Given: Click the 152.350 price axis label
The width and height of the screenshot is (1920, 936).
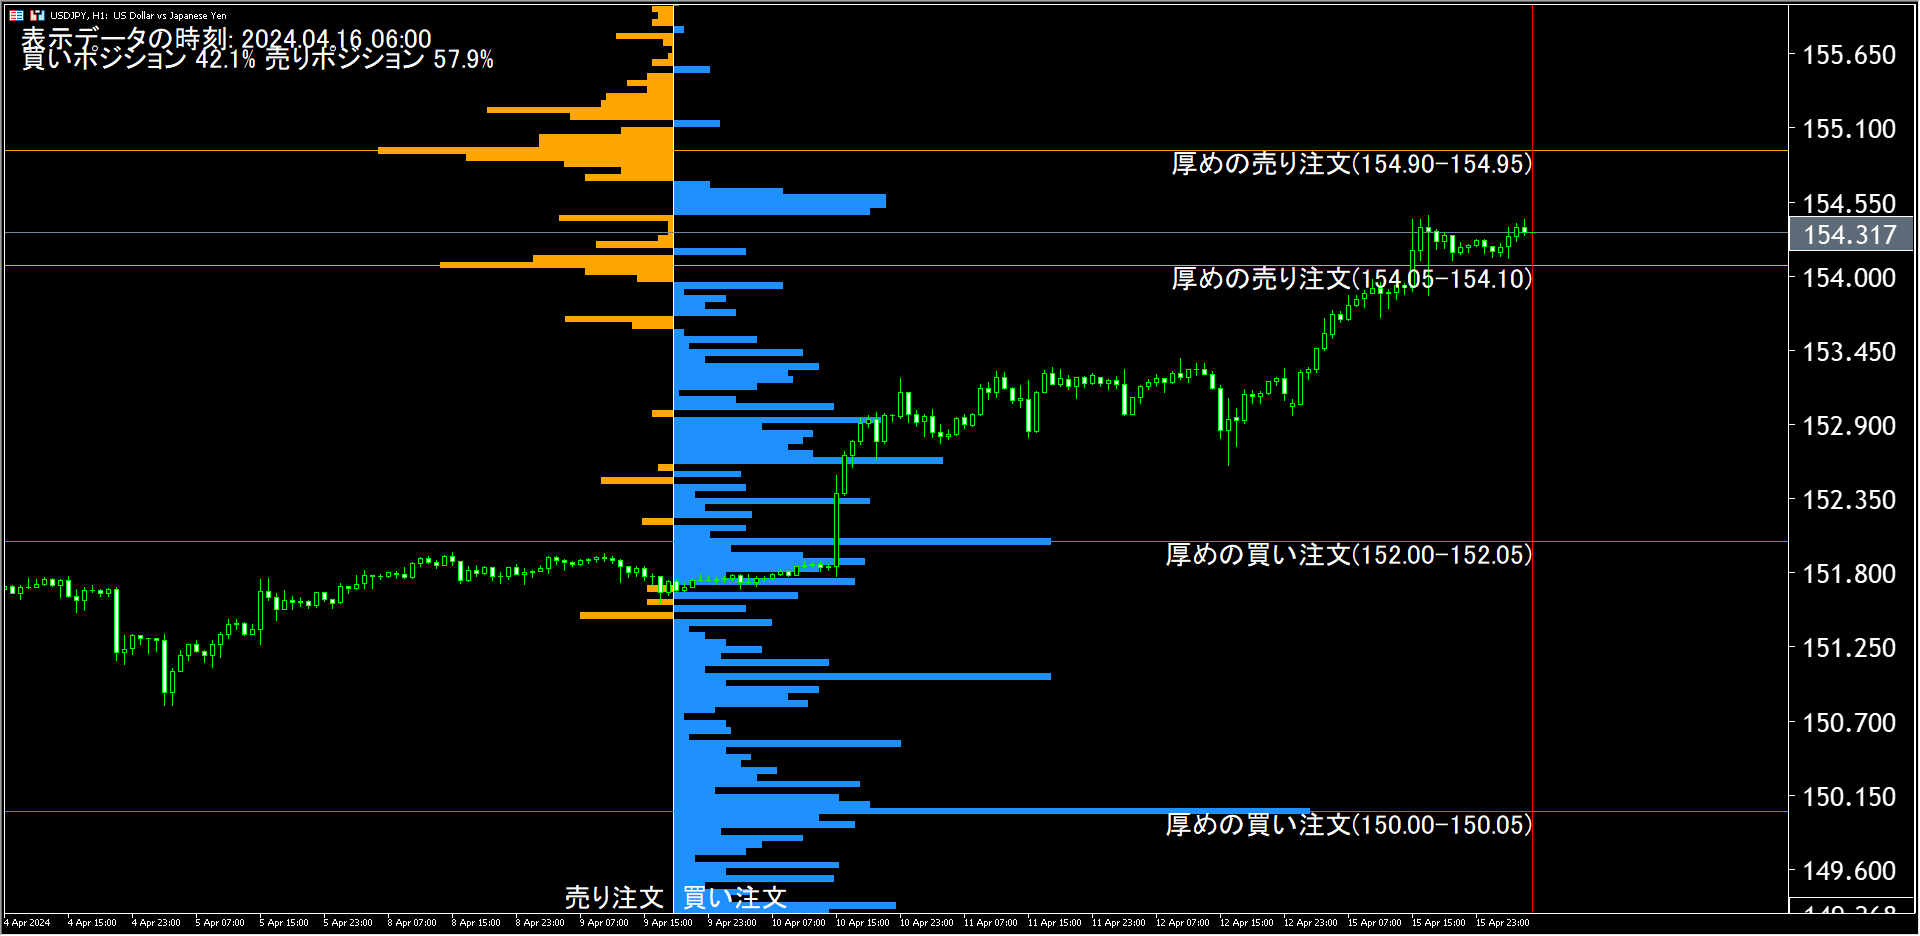Looking at the screenshot, I should pyautogui.click(x=1849, y=500).
